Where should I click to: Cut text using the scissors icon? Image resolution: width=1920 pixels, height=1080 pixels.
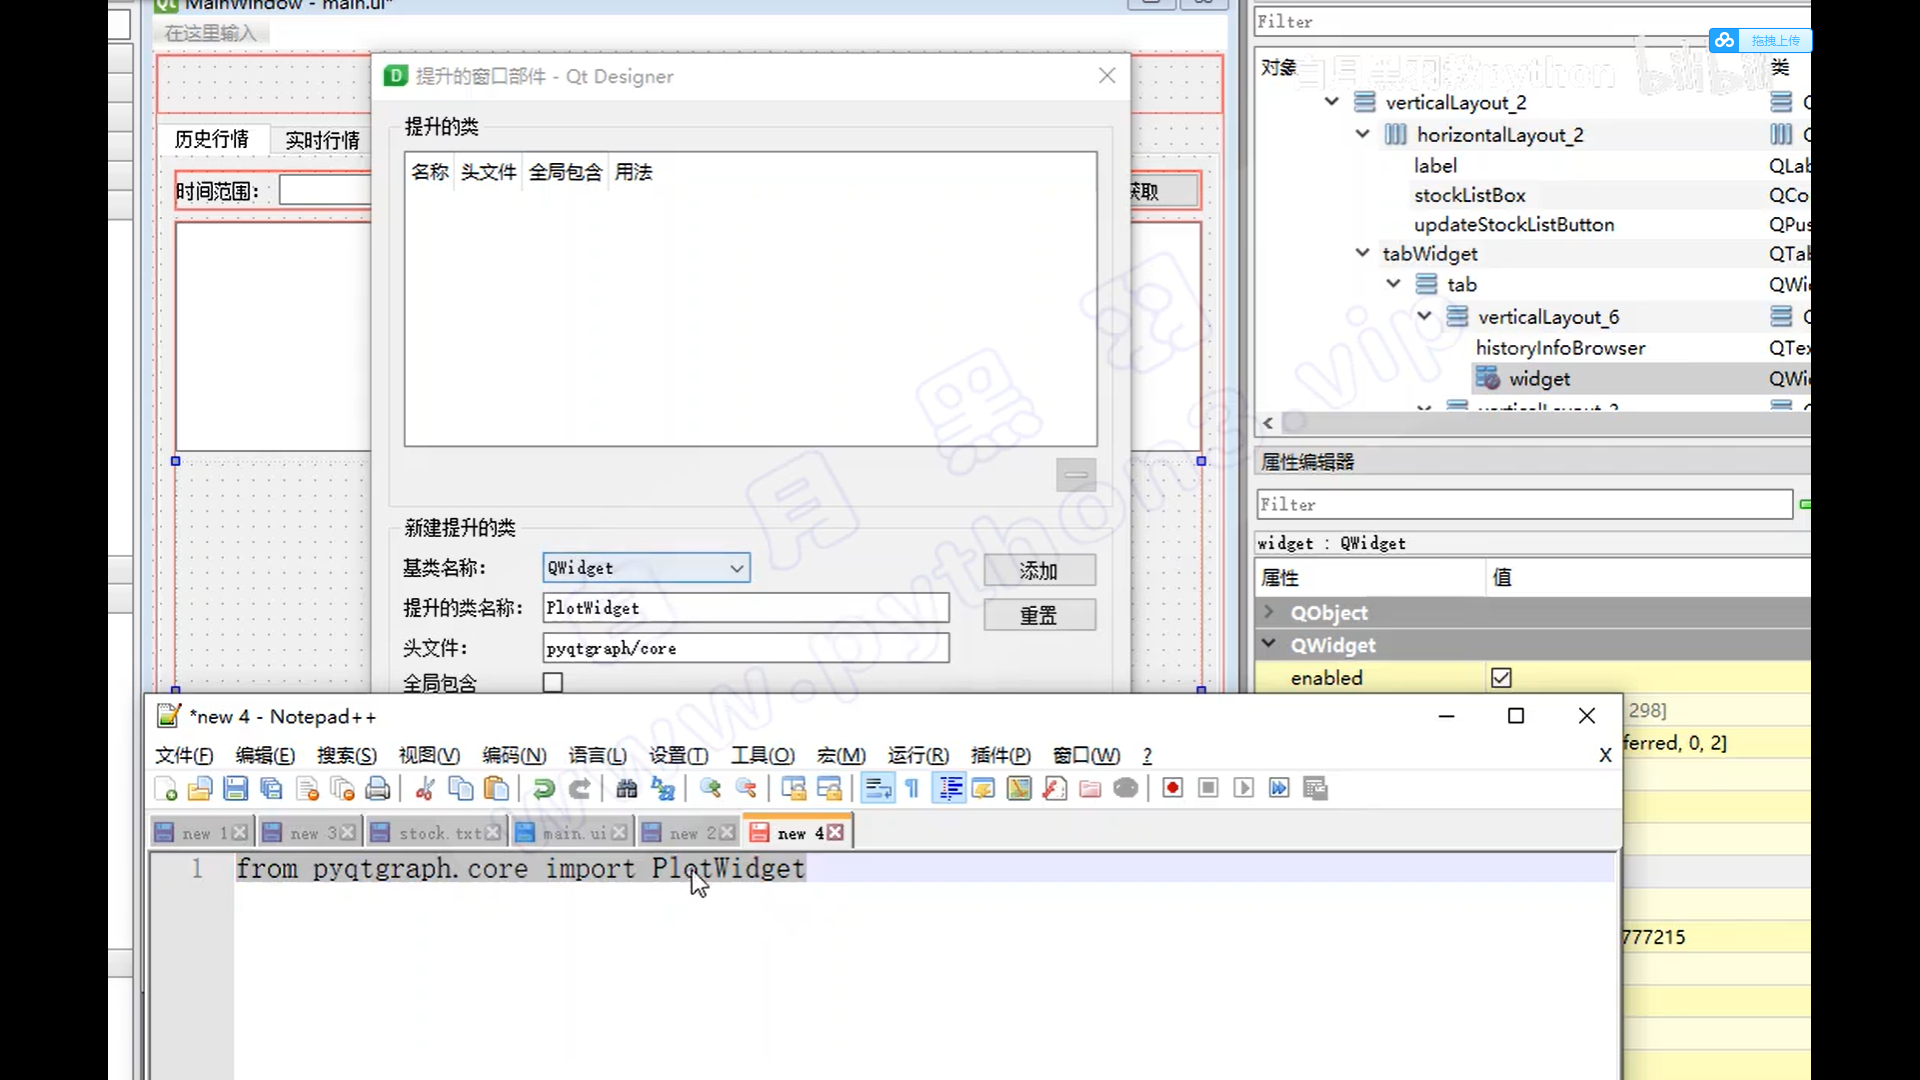(x=423, y=788)
